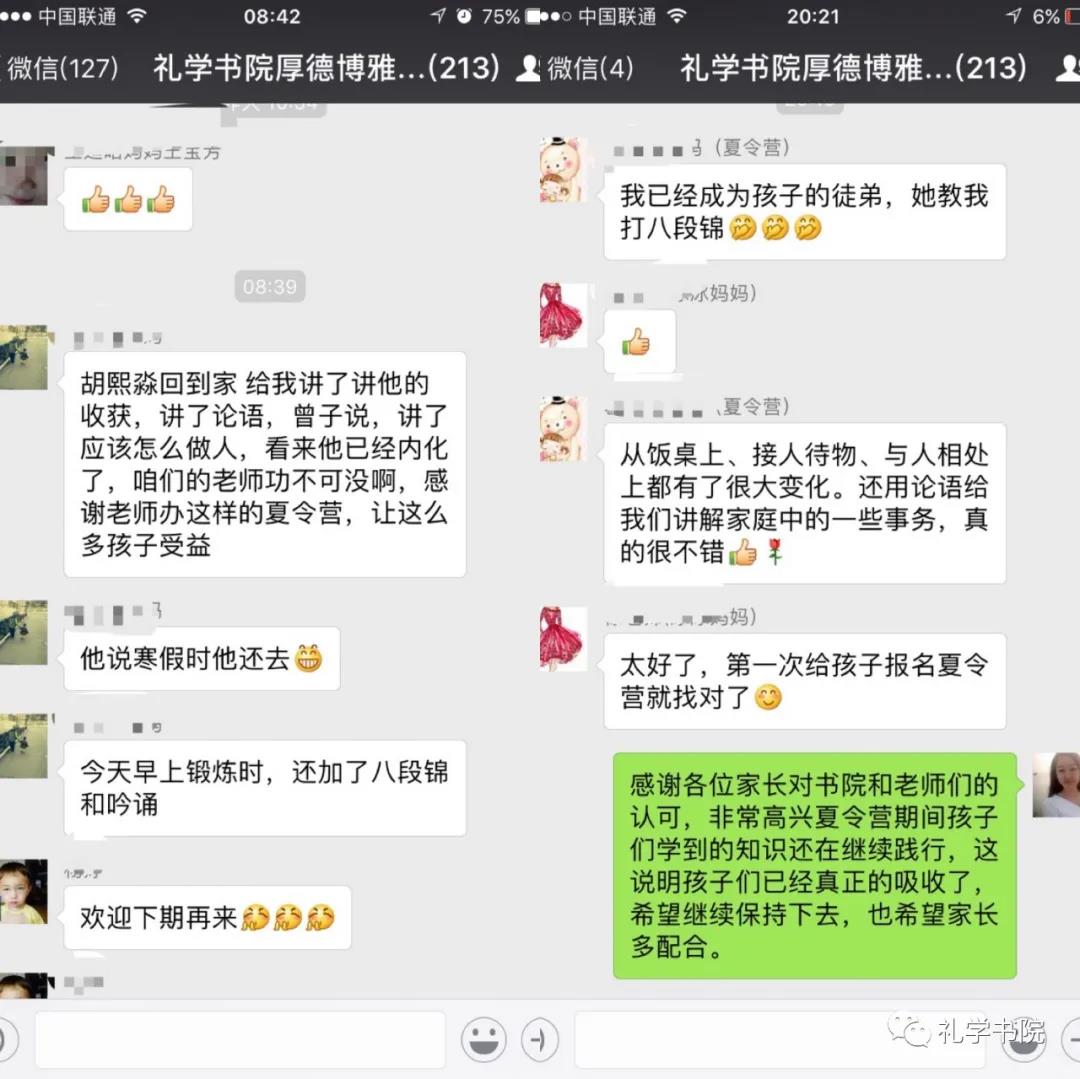This screenshot has width=1080, height=1079.
Task: Tap the single thumbs-up message bubble
Action: coord(640,342)
